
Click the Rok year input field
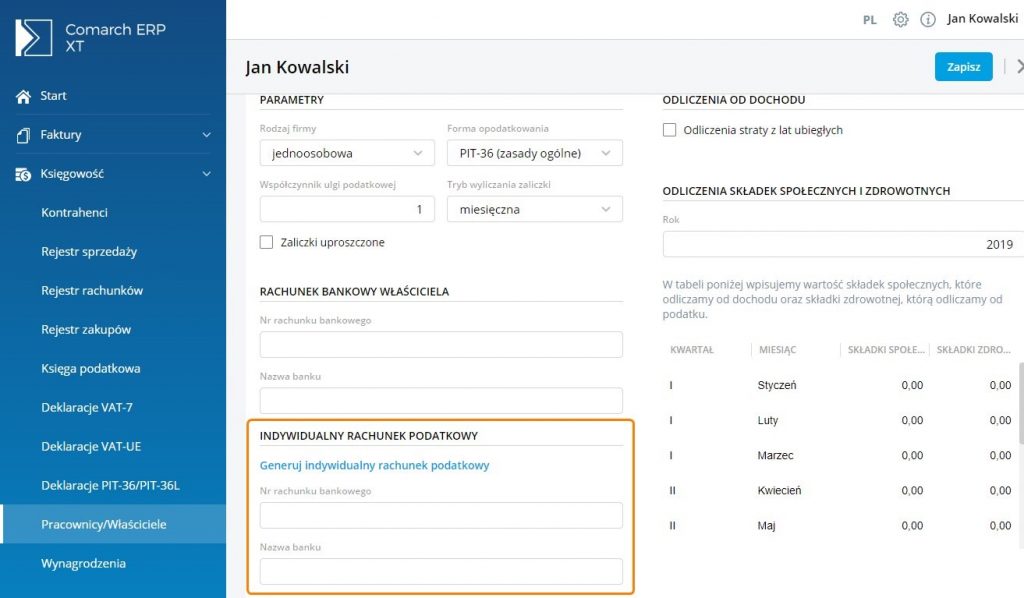tap(842, 244)
